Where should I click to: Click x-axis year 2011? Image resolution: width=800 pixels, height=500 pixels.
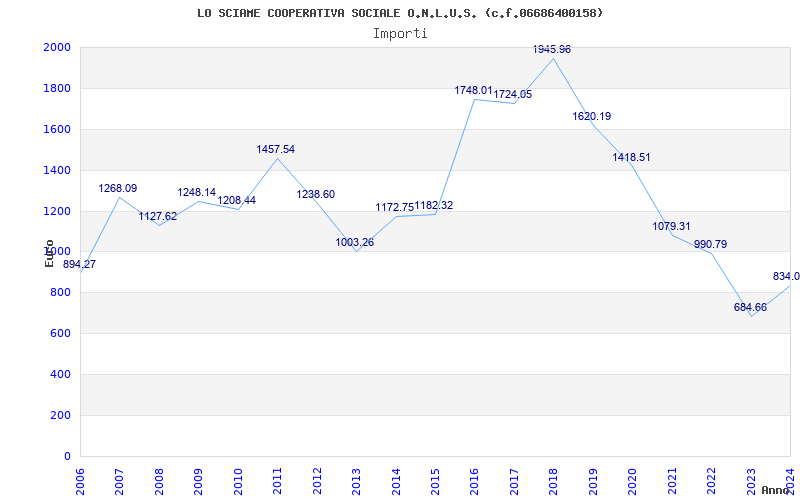[278, 480]
